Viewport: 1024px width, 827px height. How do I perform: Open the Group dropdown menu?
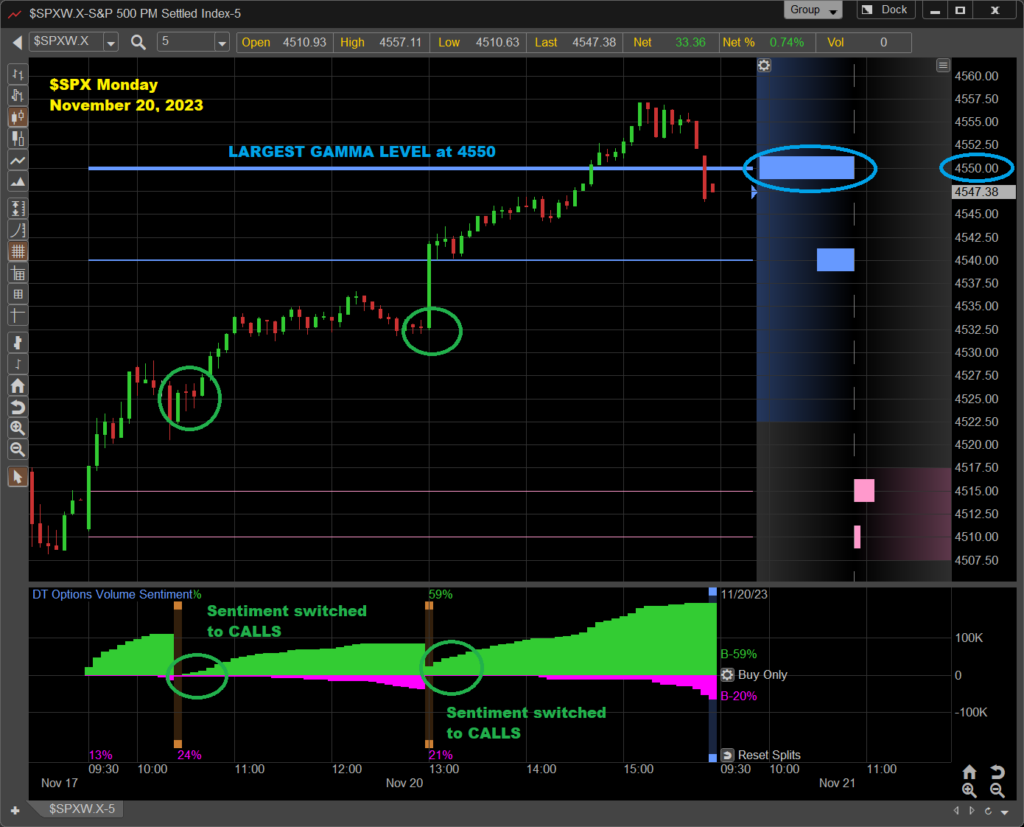pos(815,10)
